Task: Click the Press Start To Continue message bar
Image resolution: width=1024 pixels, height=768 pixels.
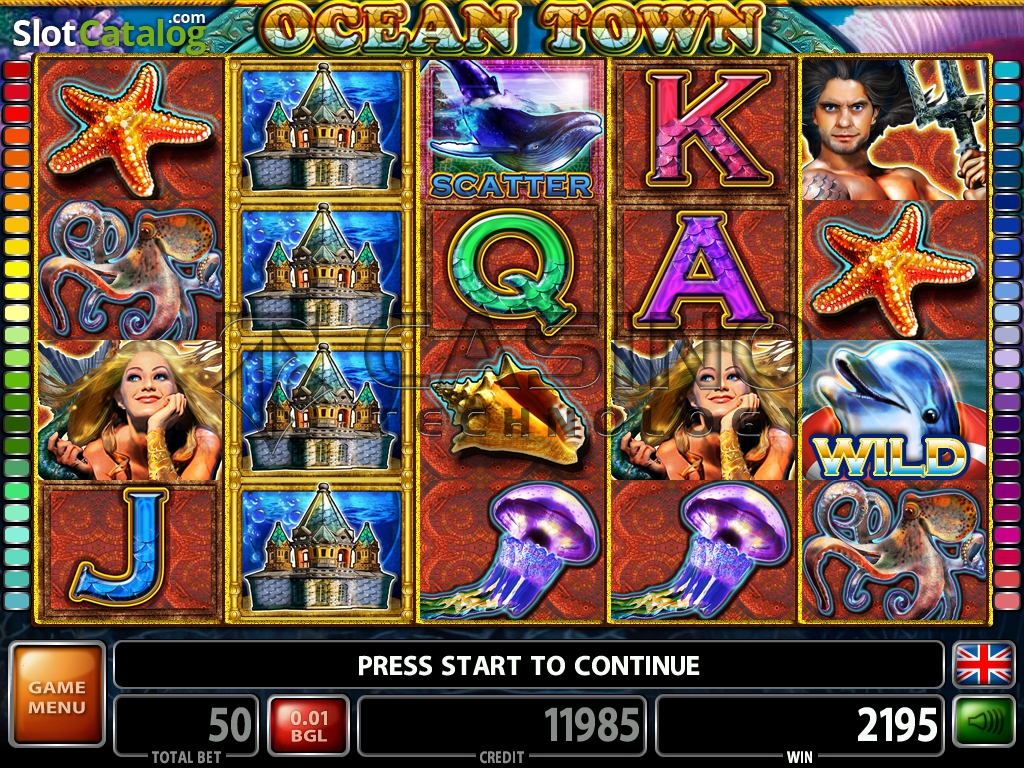Action: 528,665
